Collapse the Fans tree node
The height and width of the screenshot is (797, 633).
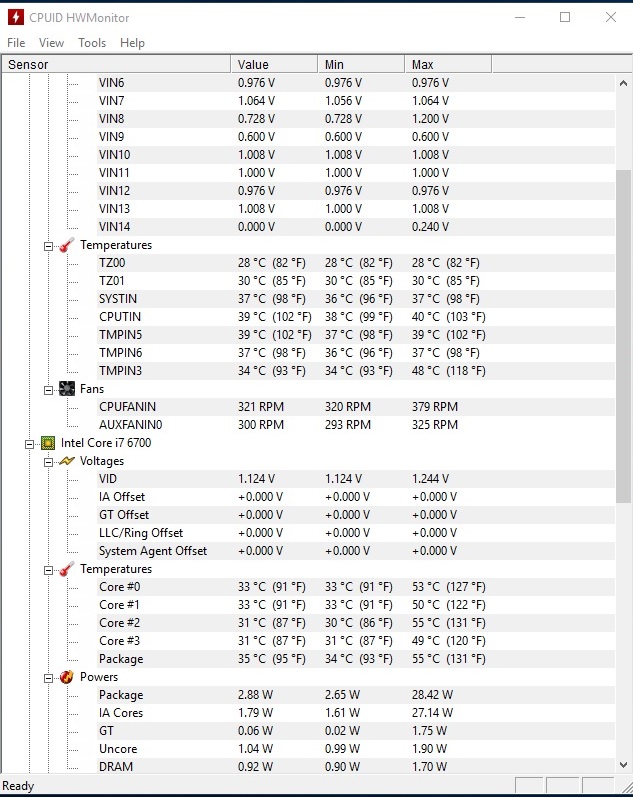(48, 390)
